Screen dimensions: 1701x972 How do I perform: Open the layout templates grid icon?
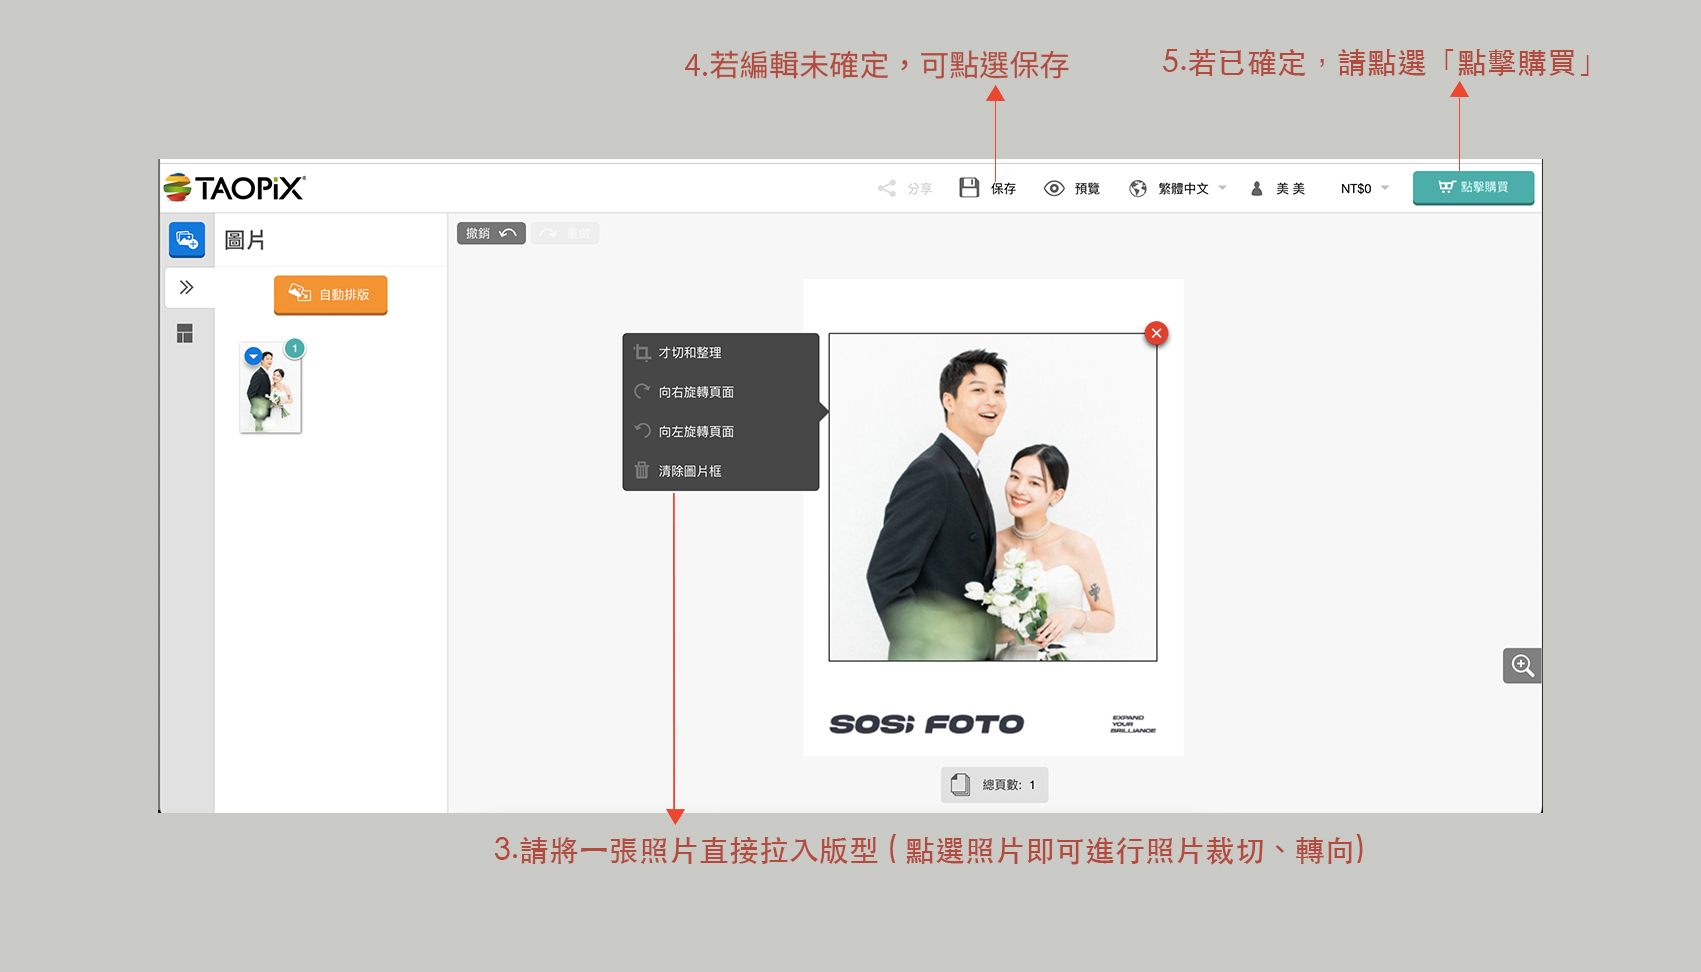185,334
